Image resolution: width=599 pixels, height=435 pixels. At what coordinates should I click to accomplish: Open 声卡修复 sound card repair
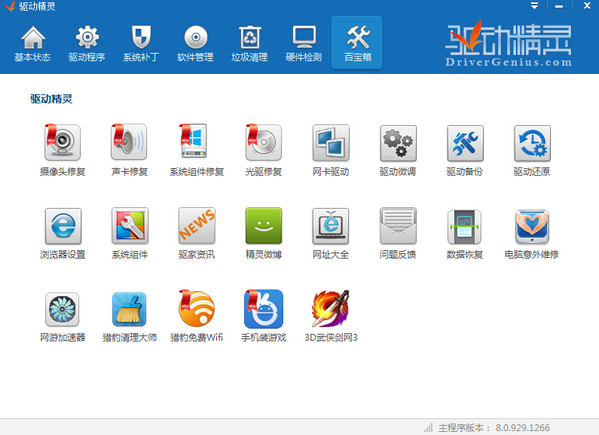(x=129, y=142)
